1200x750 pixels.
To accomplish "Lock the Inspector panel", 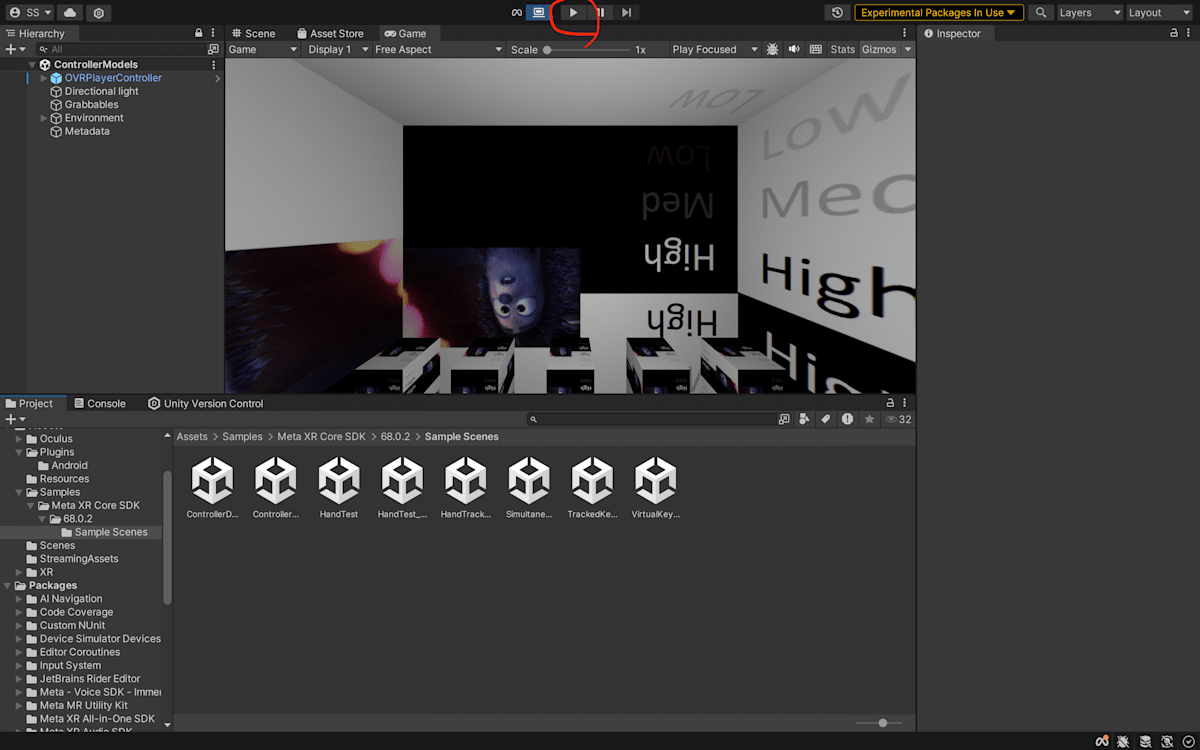I will [x=1174, y=33].
